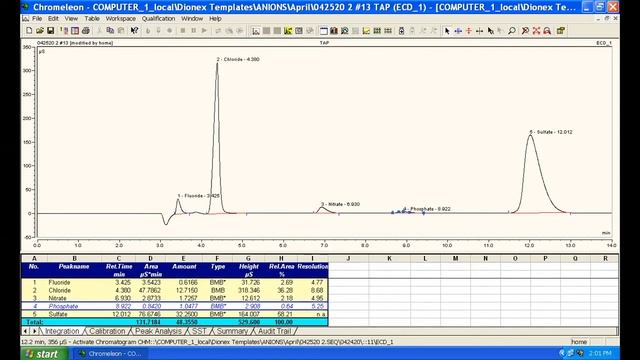
Task: Click the context help pointer icon
Action: 134,31
